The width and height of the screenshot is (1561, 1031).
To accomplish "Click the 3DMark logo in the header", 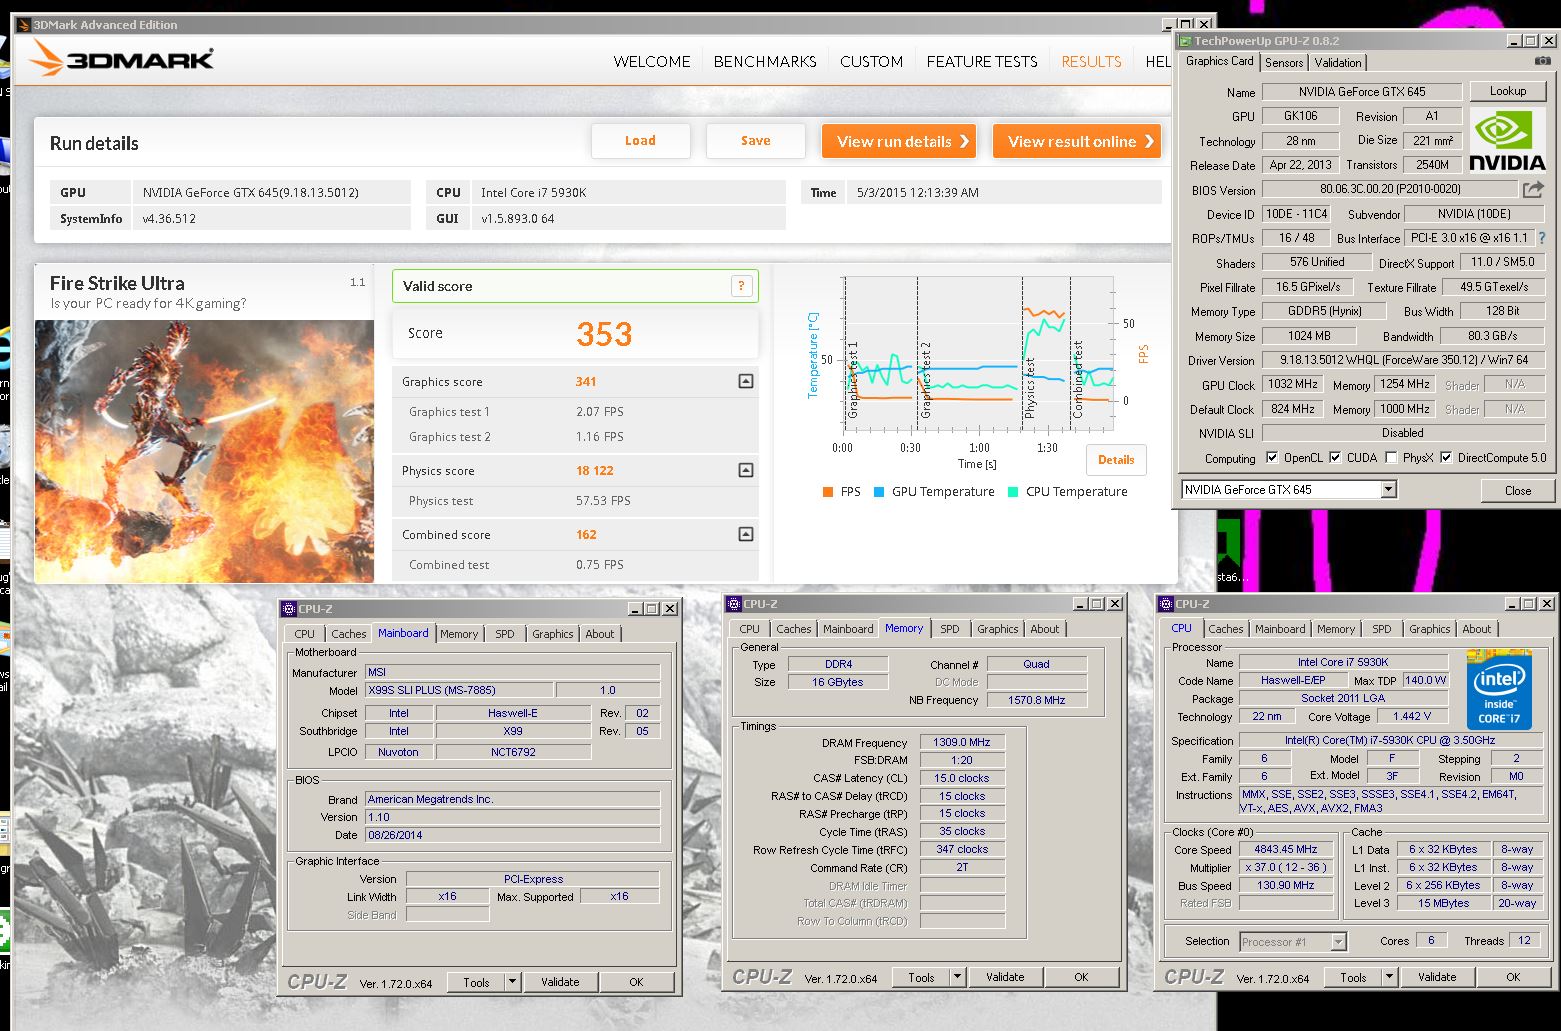I will (x=122, y=60).
